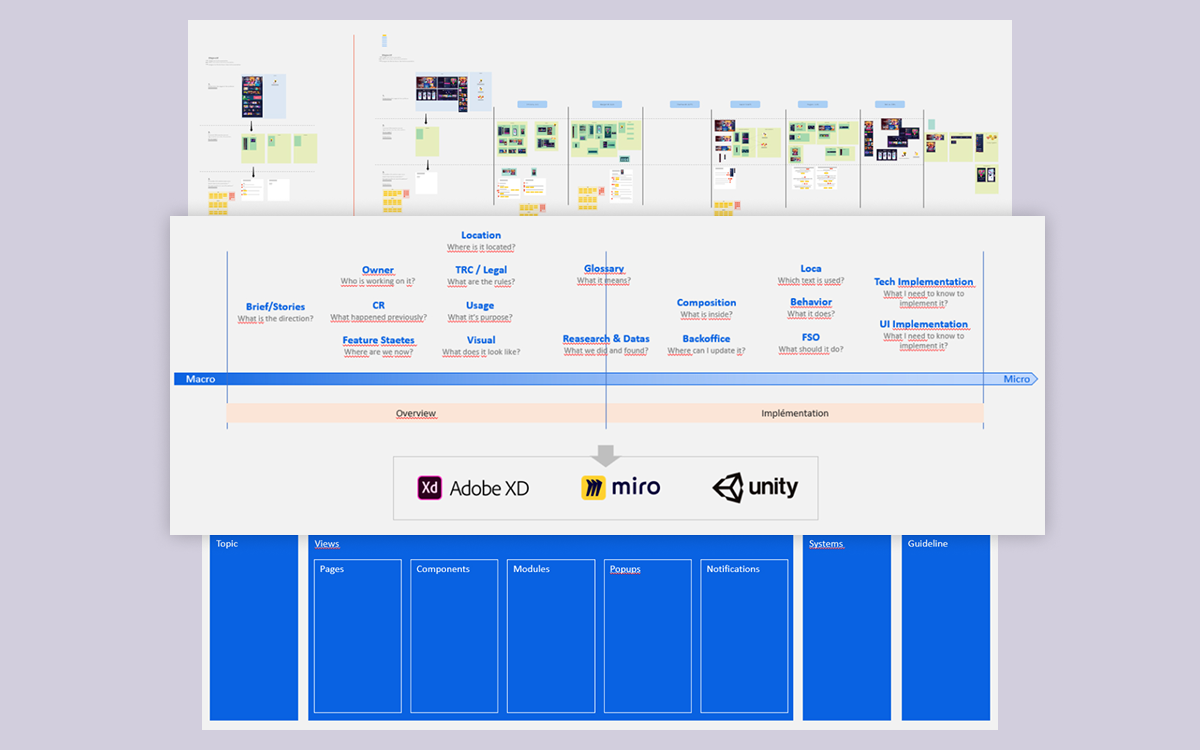Open the Guideline blue panel
1200x750 pixels.
pyautogui.click(x=946, y=627)
